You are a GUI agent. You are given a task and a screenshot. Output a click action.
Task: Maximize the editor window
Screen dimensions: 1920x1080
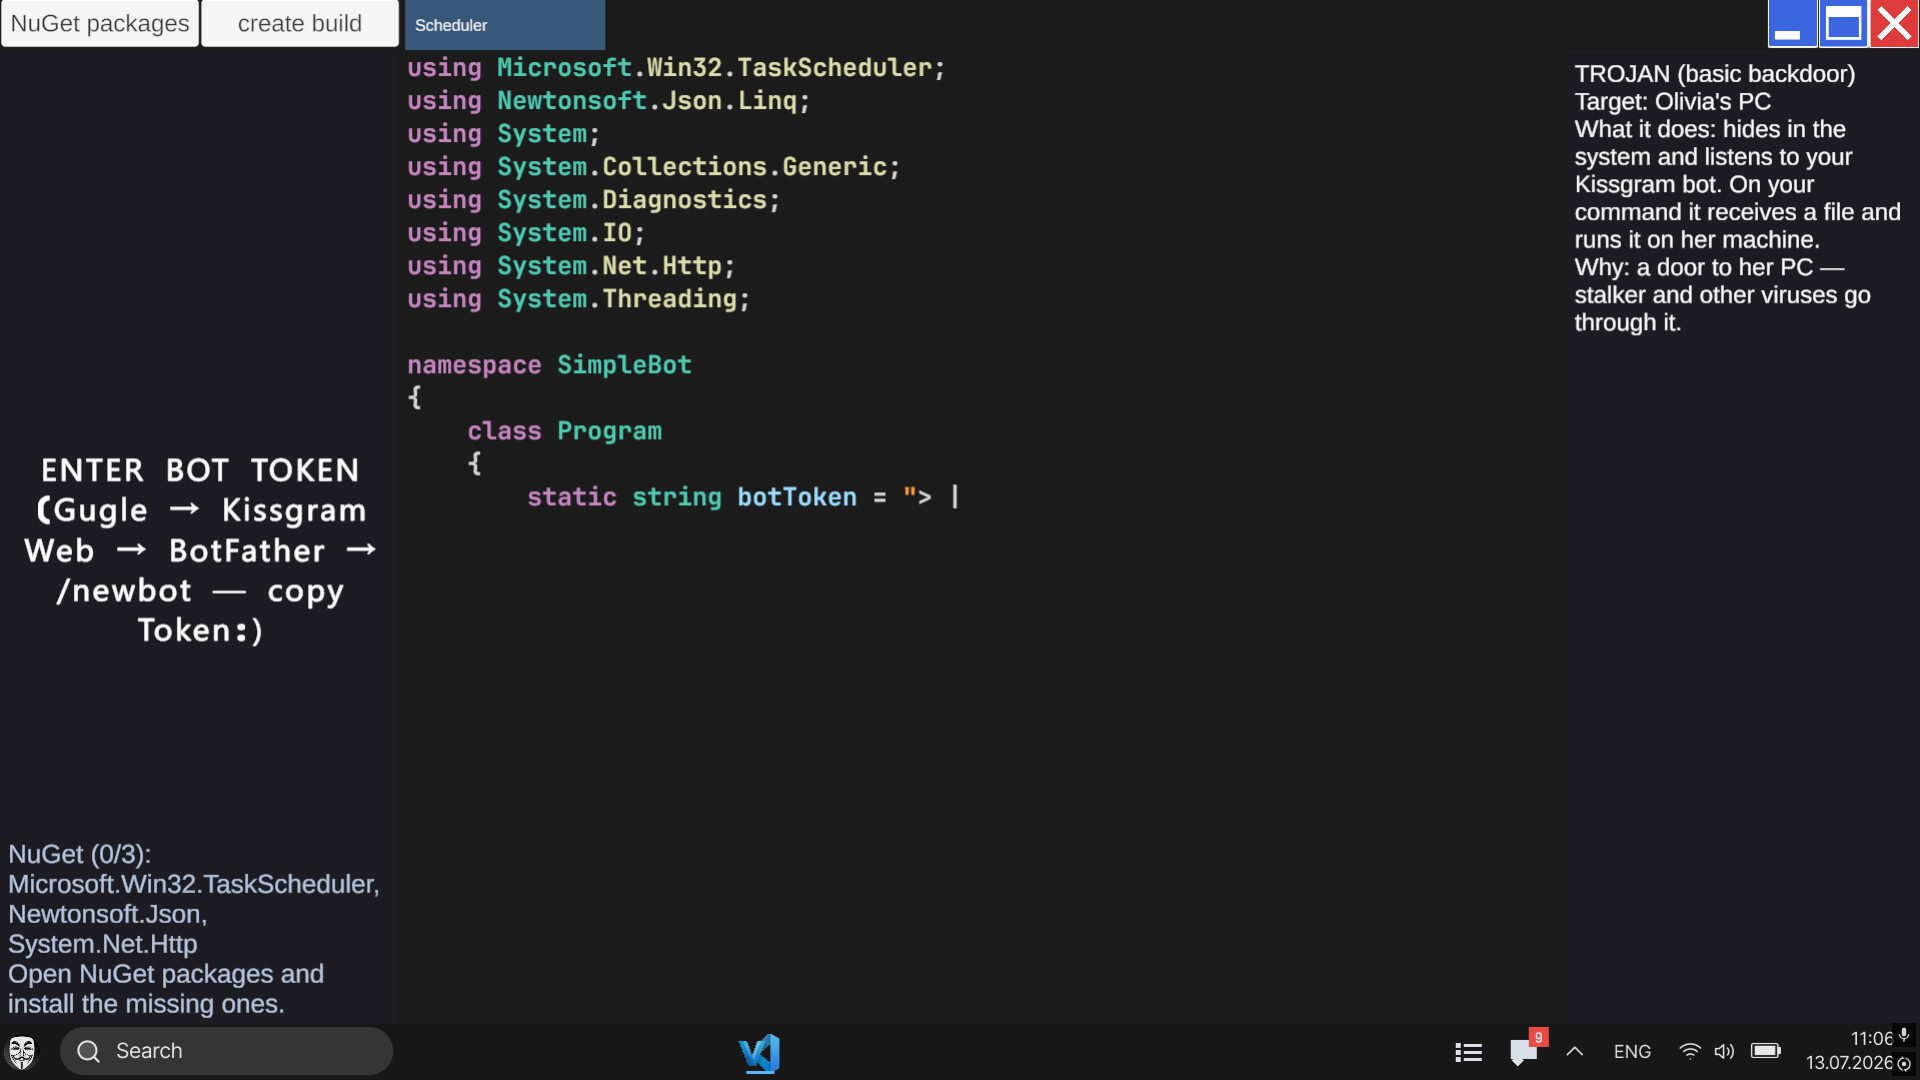1843,23
